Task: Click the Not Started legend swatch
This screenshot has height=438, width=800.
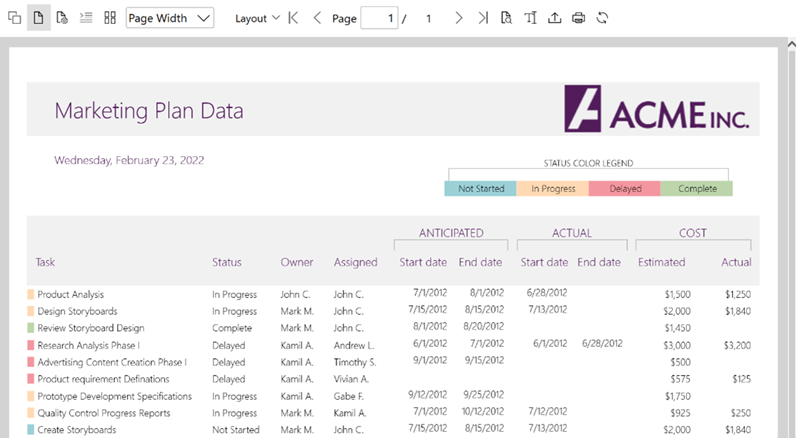Action: coord(481,188)
